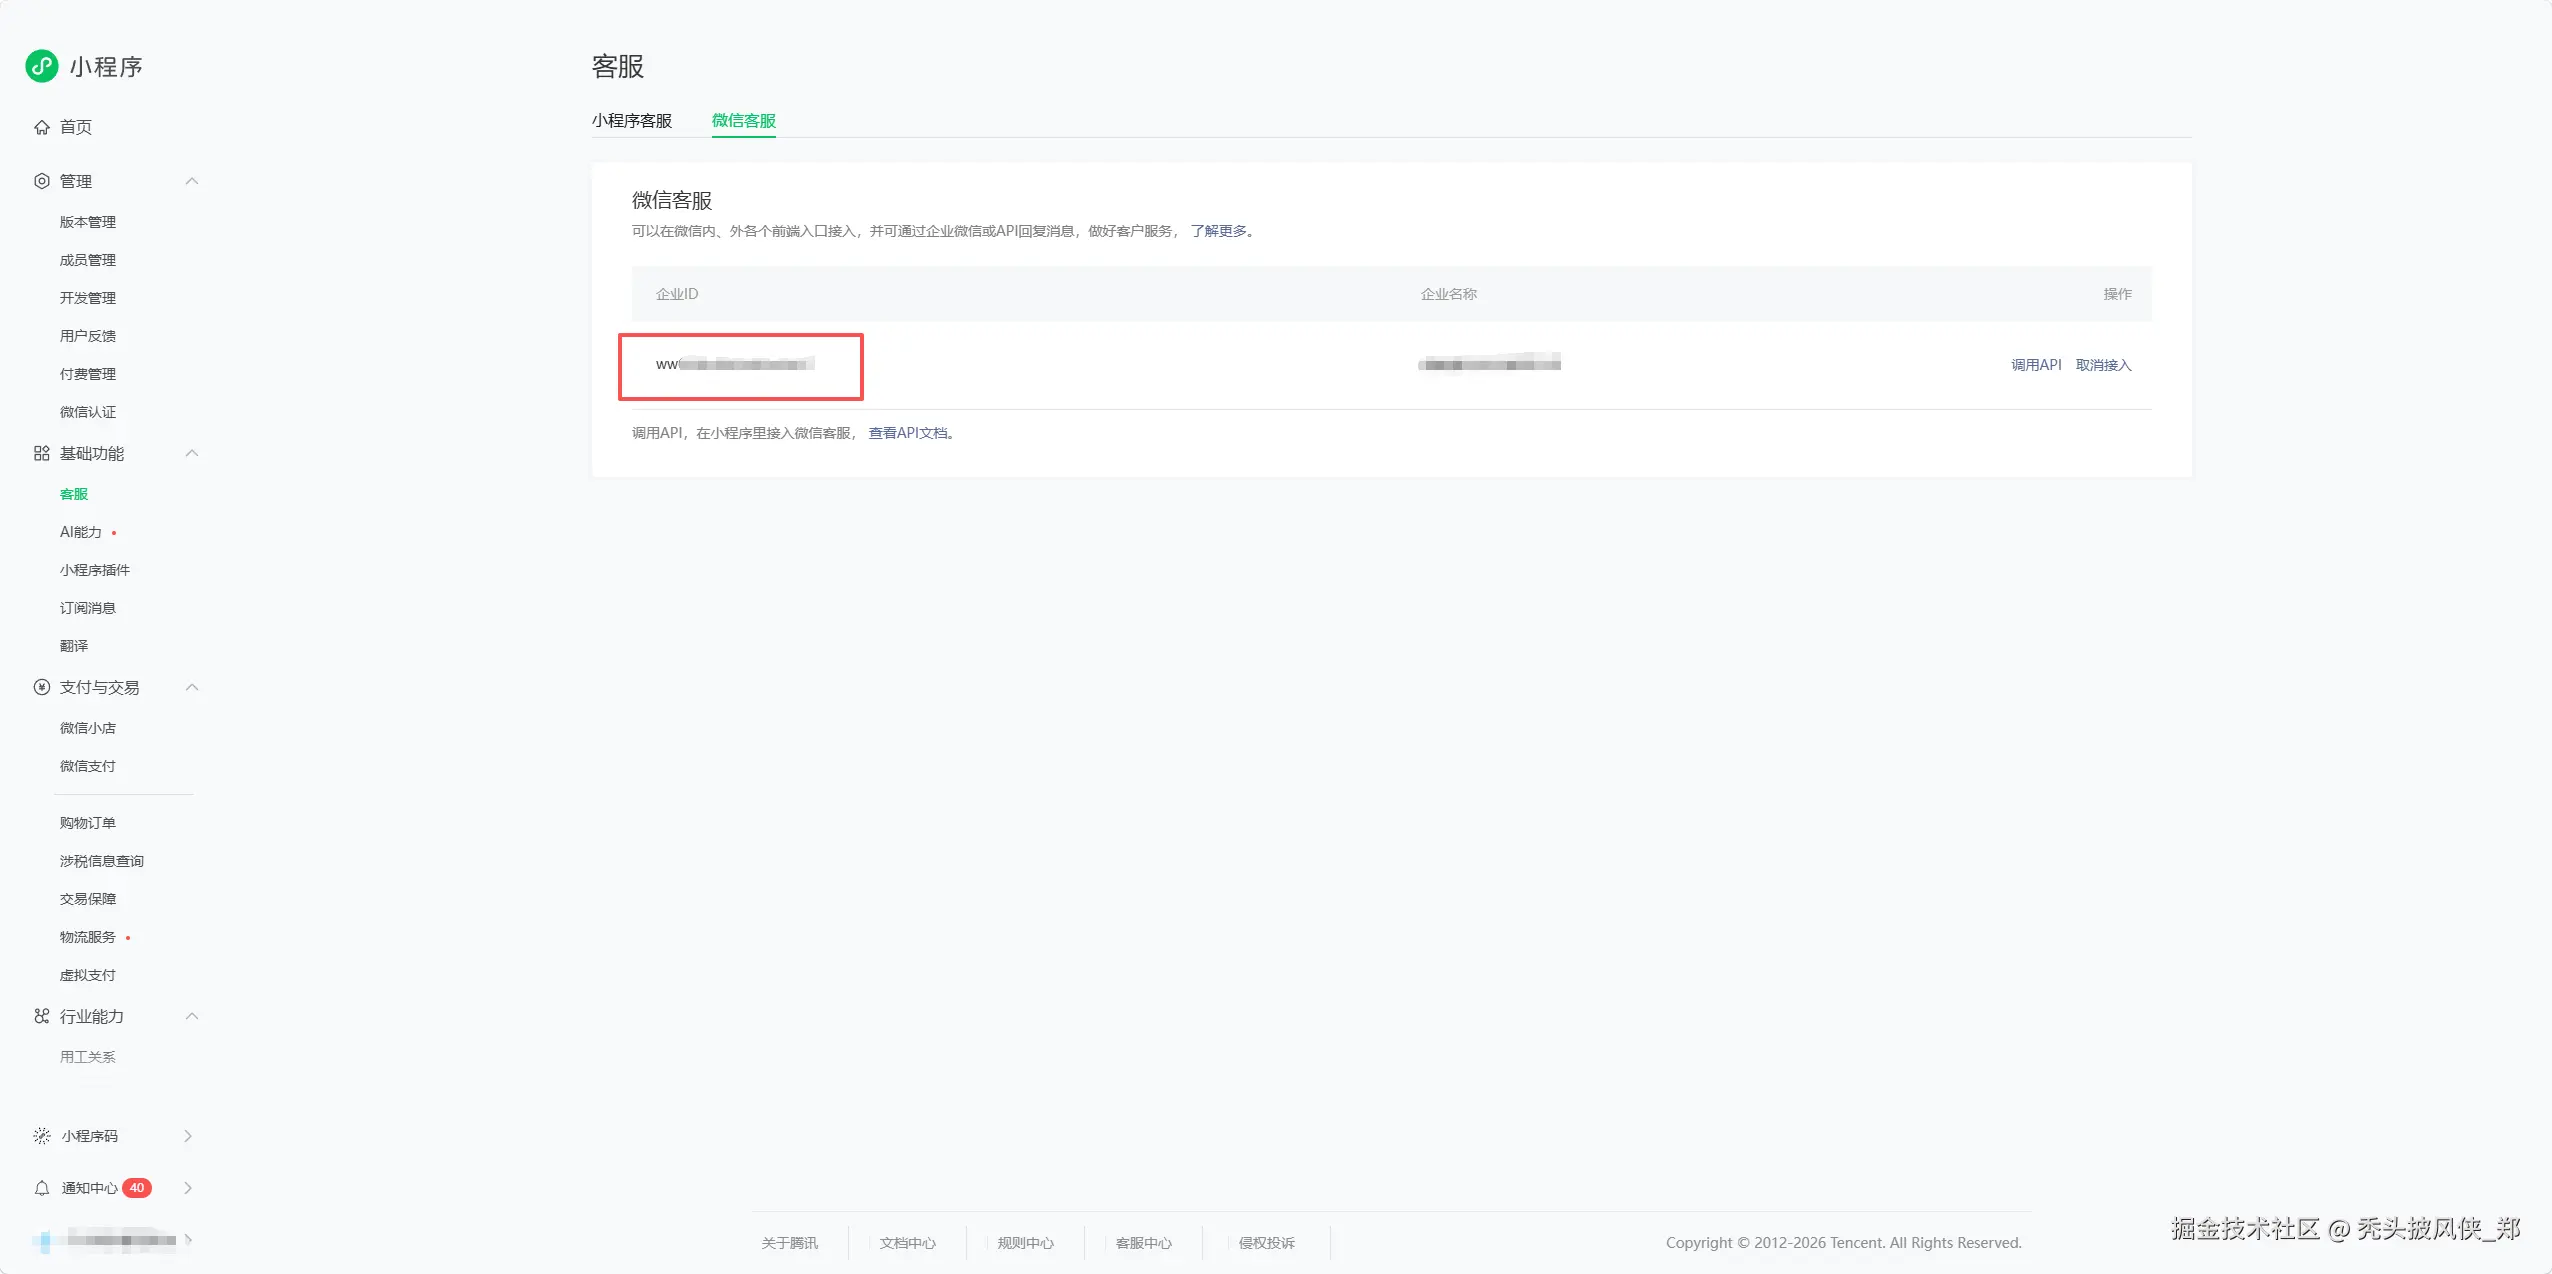Click the enterprise ID starting with ww

[735, 364]
